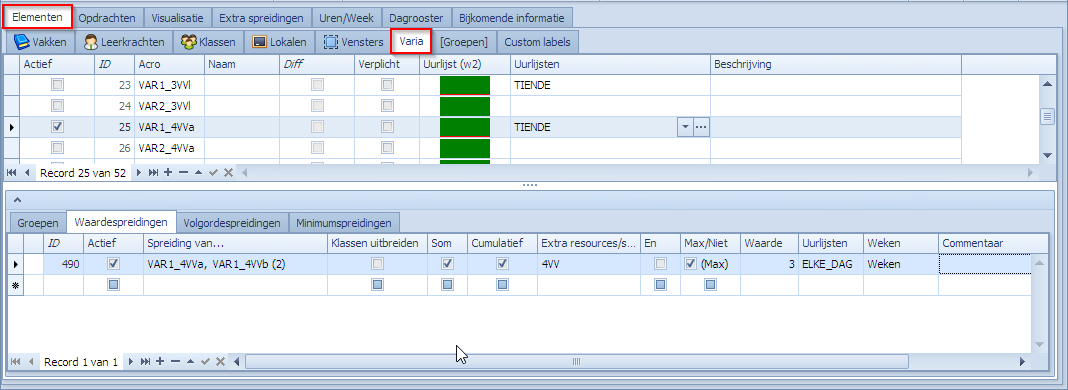
Task: Open Uurlijsten dropdown for TIENDE on VAR1_4VVa
Action: click(685, 127)
